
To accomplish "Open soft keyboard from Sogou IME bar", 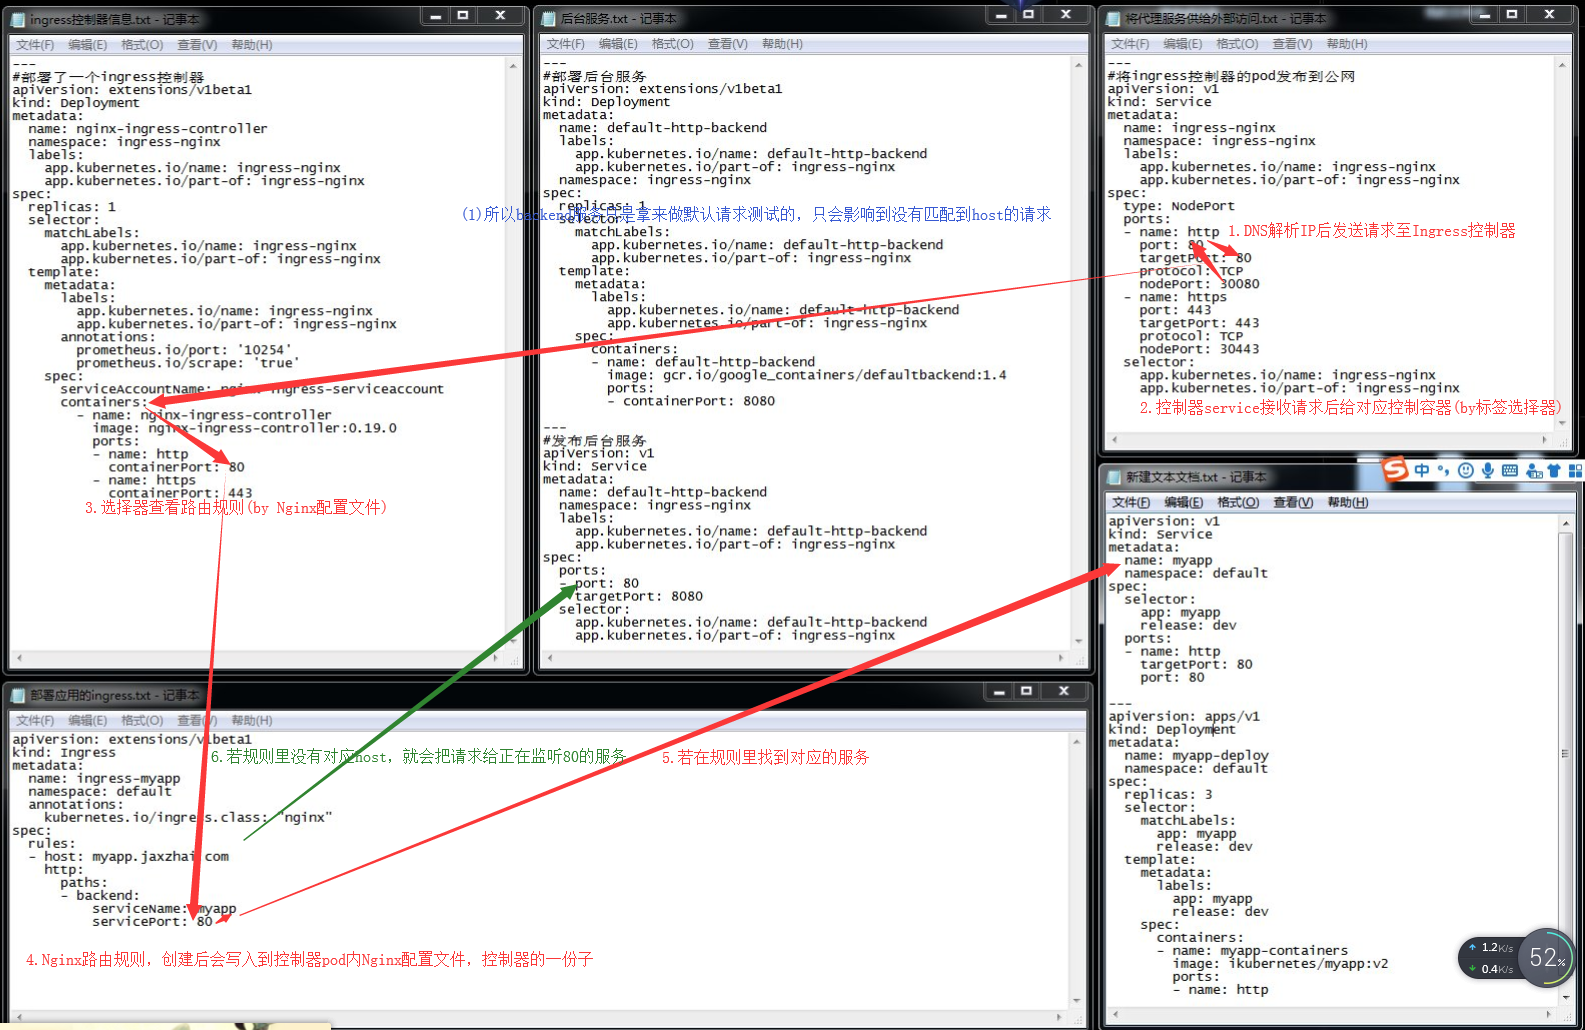I will point(1510,470).
